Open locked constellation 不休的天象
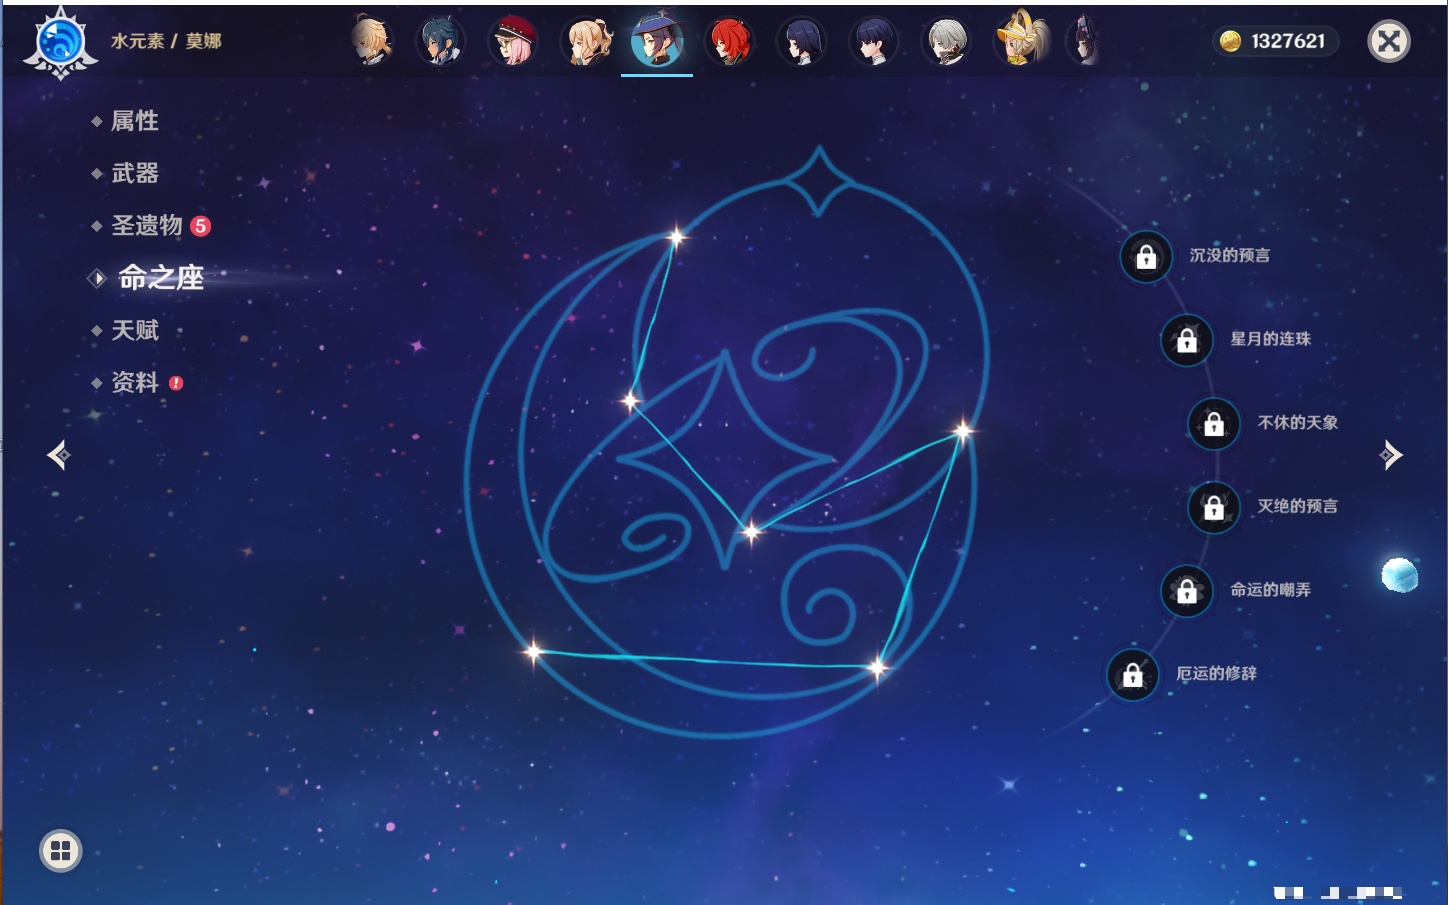Viewport: 1448px width, 905px height. click(x=1214, y=424)
